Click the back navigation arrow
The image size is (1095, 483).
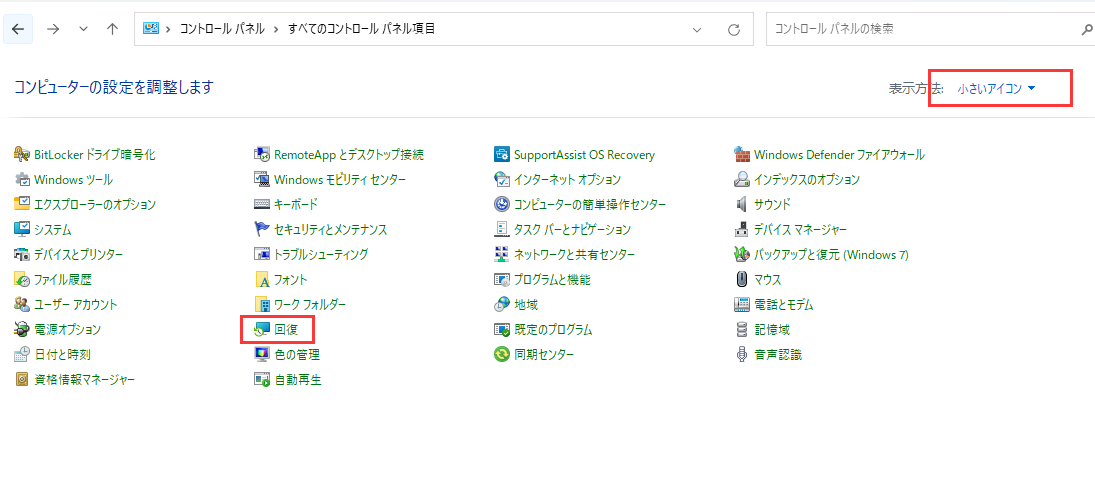pyautogui.click(x=18, y=29)
